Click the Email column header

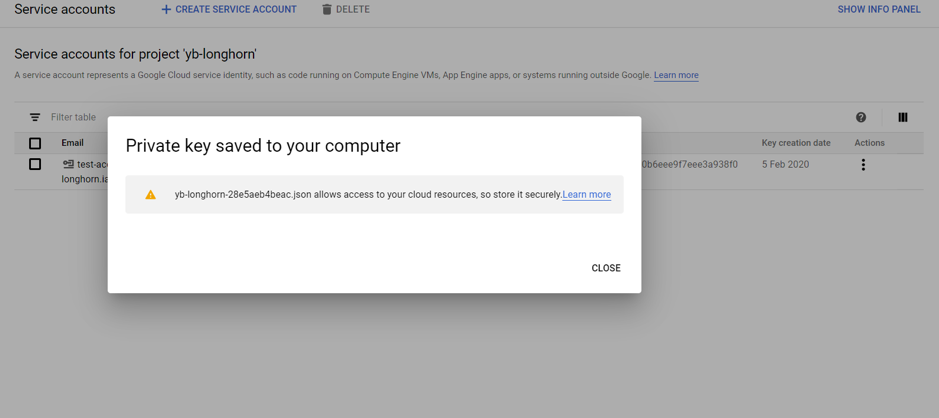[72, 143]
